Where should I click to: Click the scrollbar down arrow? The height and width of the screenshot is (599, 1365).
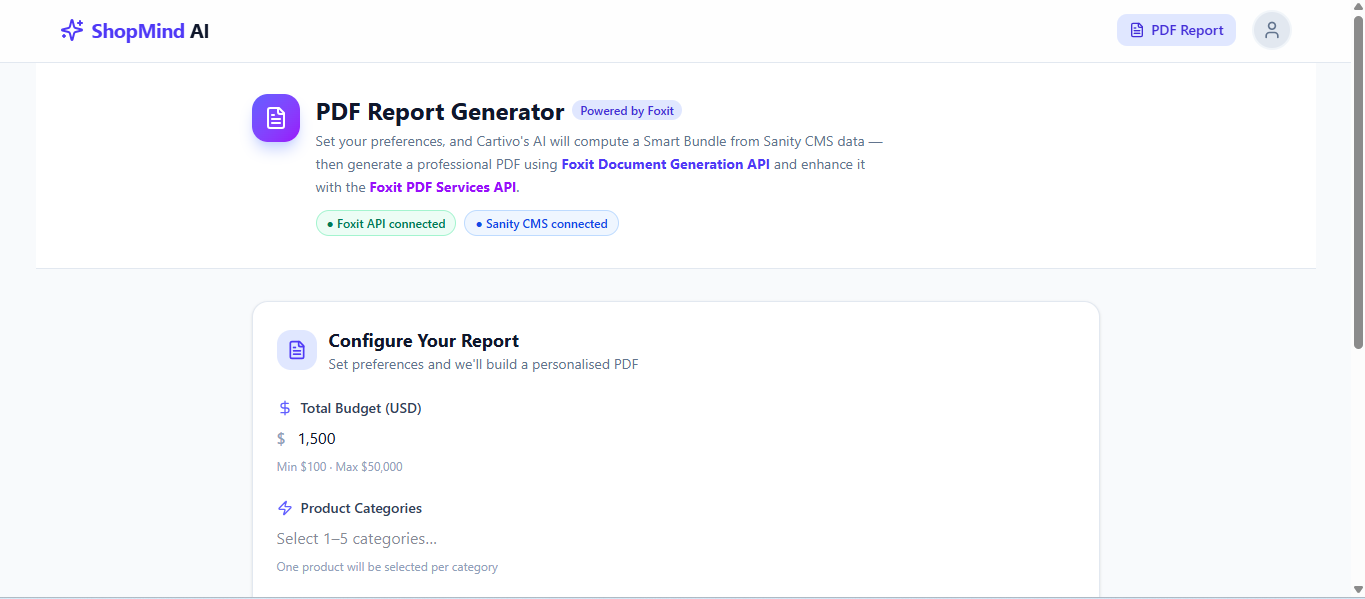[1358, 590]
